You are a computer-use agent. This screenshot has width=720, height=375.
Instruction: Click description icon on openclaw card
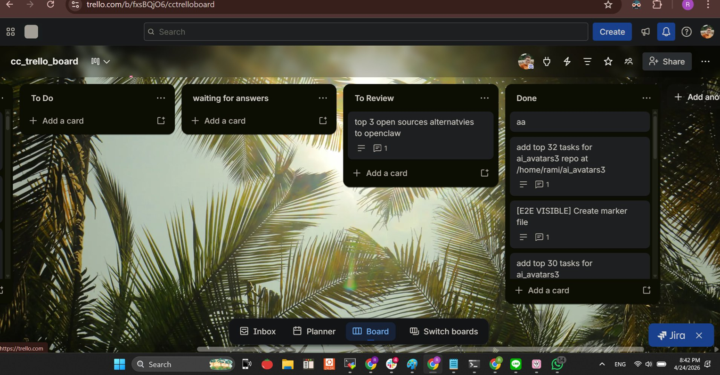[361, 148]
